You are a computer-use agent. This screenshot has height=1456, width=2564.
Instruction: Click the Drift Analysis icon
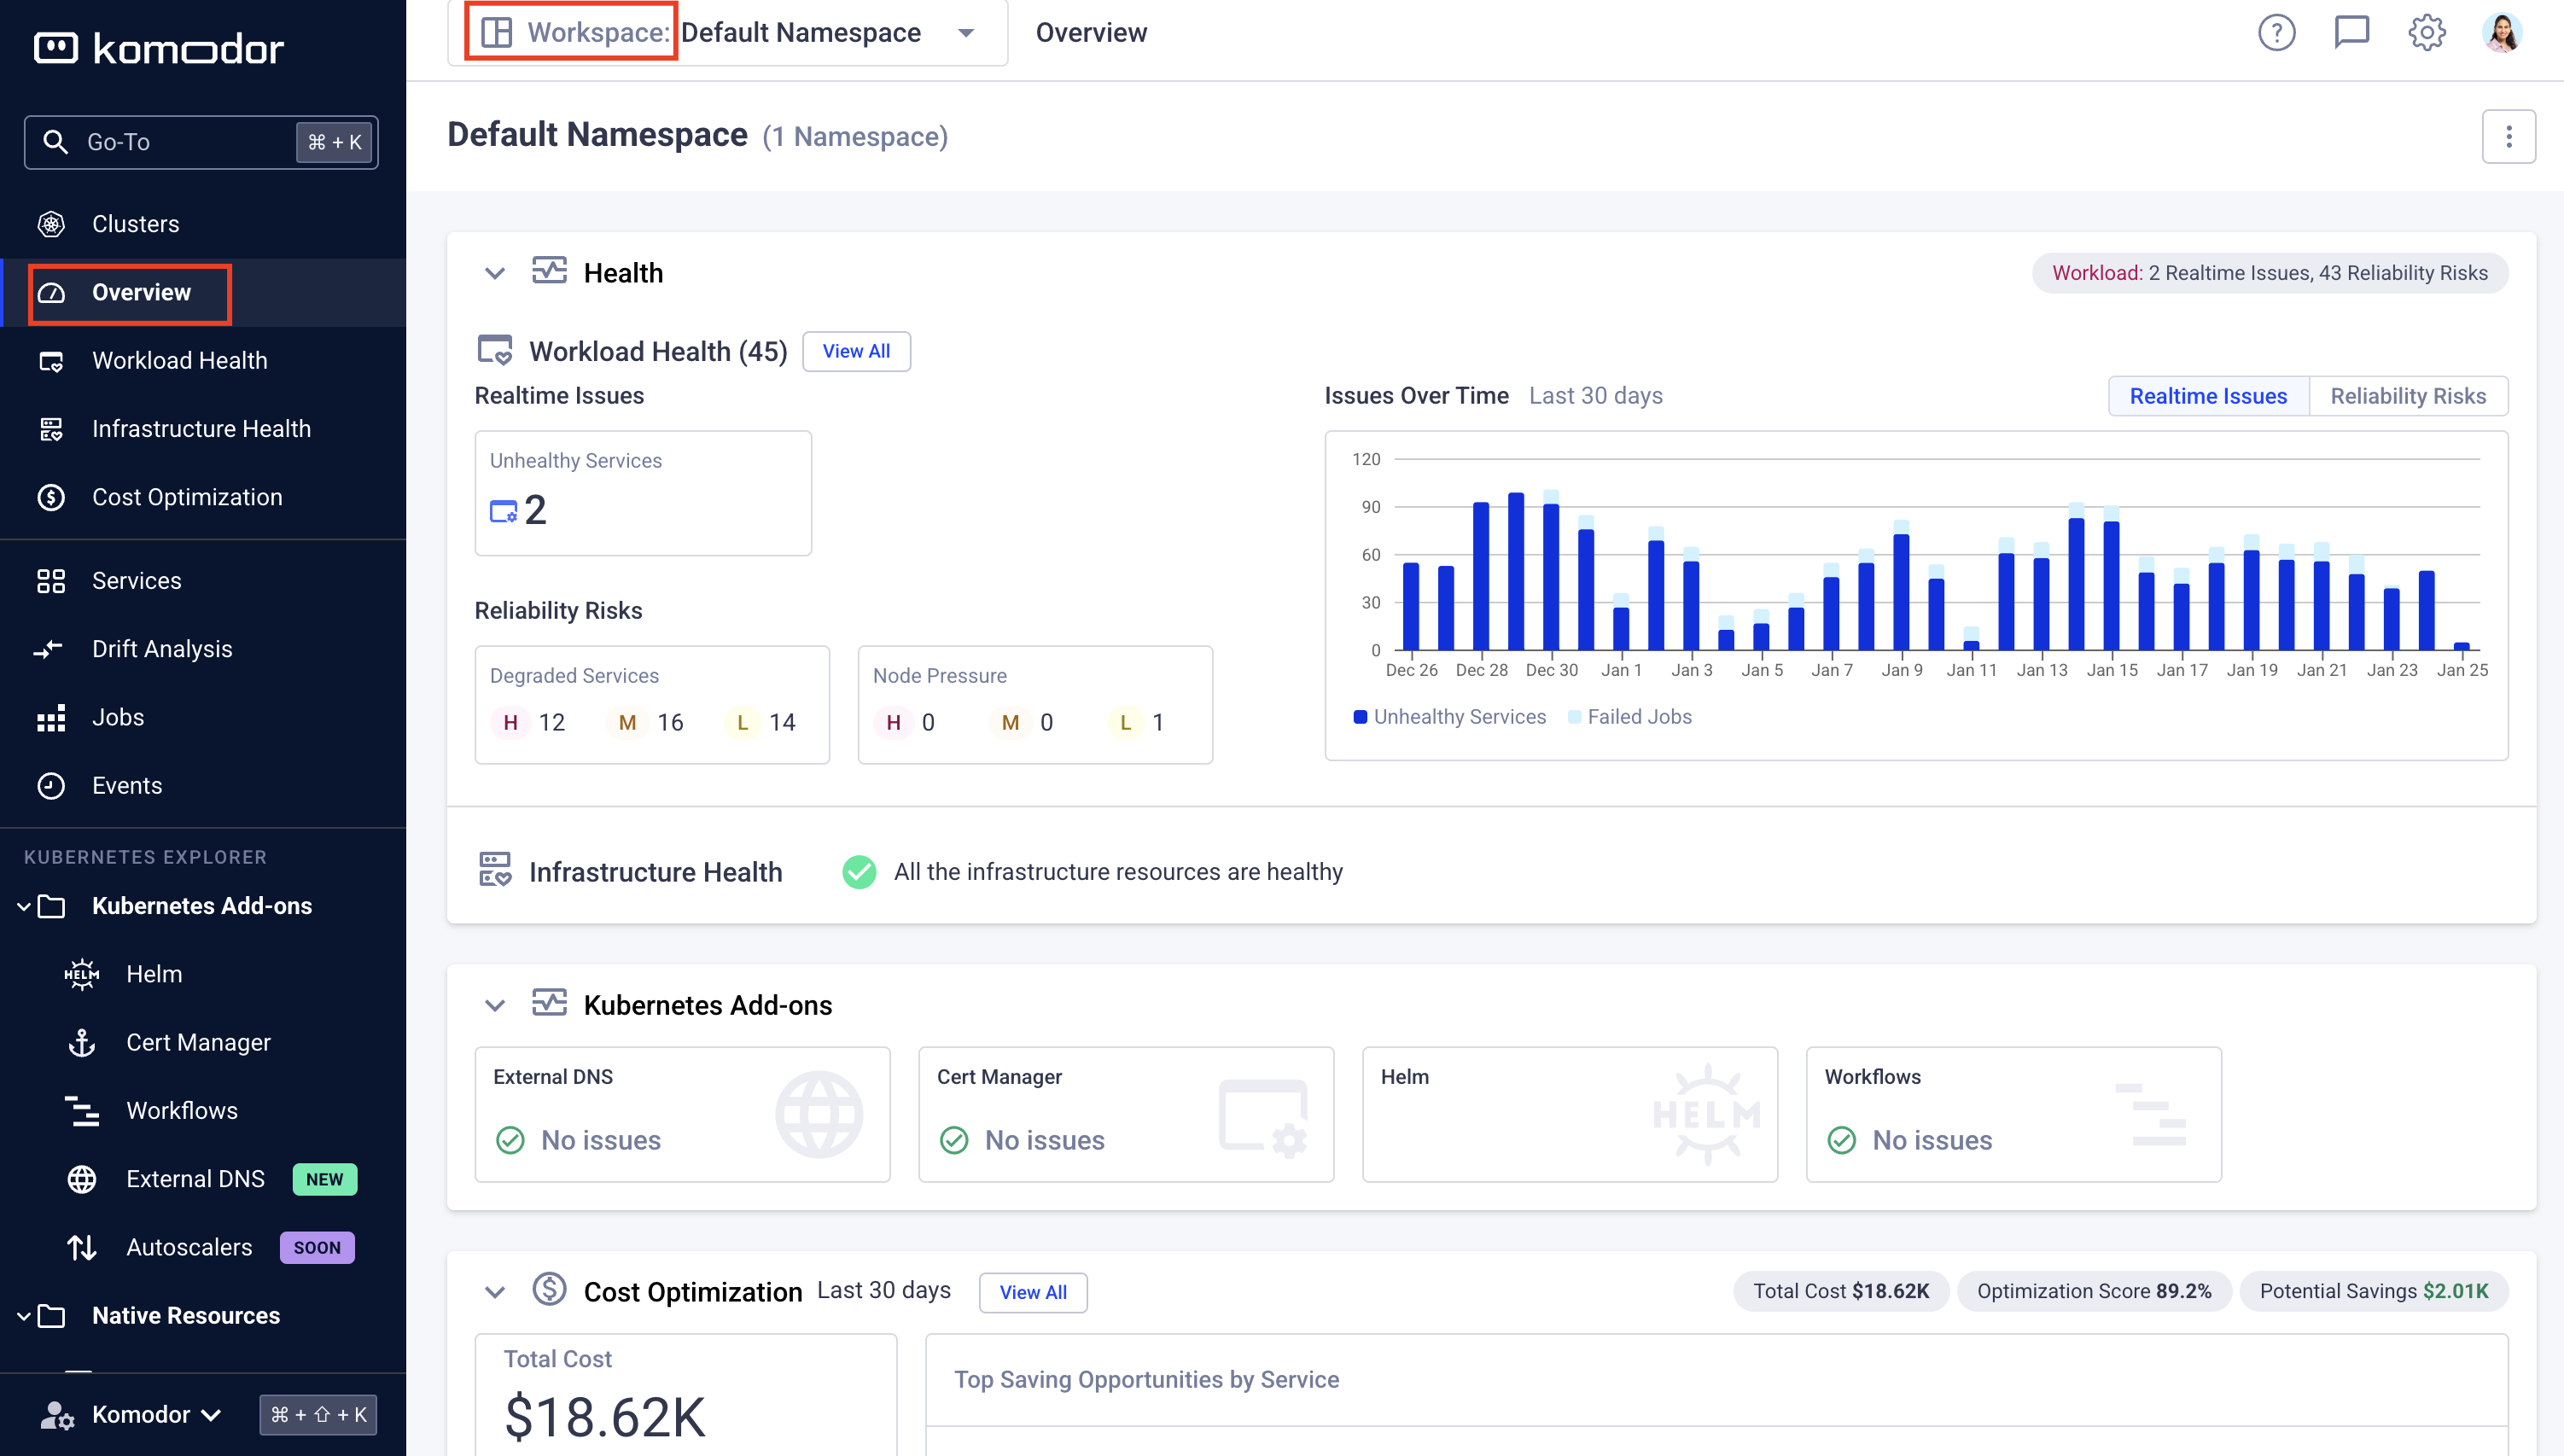click(x=48, y=649)
